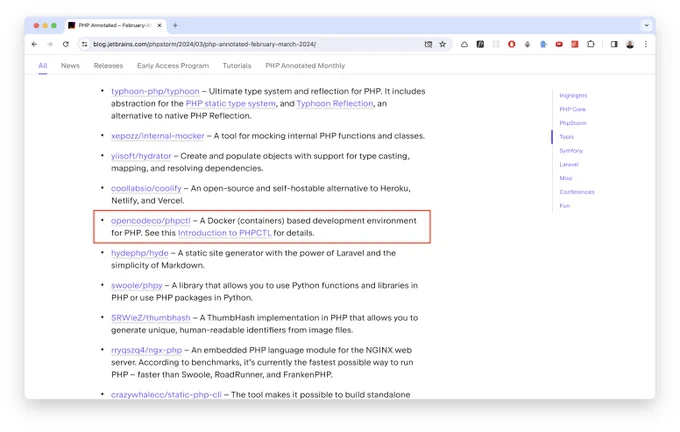Image resolution: width=680 pixels, height=432 pixels.
Task: Jump to Tools in the sidebar
Action: pos(566,137)
